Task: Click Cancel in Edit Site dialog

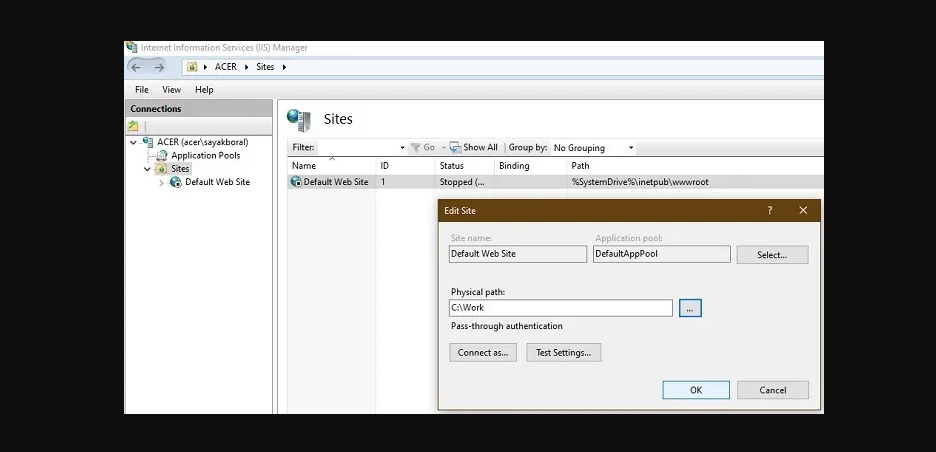Action: pyautogui.click(x=773, y=390)
